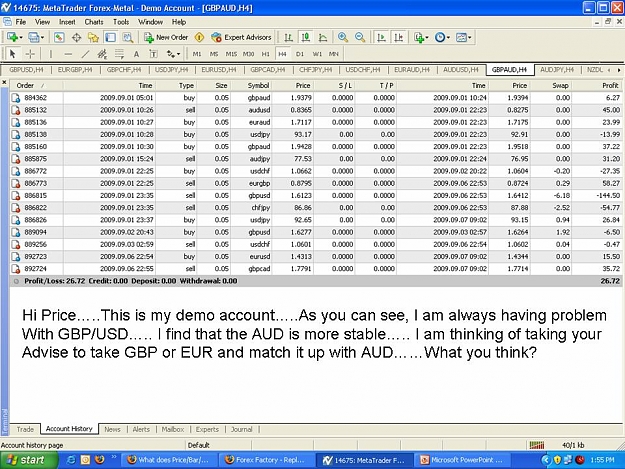625x469 pixels.
Task: Click connection status bars indicator
Action: click(x=537, y=445)
